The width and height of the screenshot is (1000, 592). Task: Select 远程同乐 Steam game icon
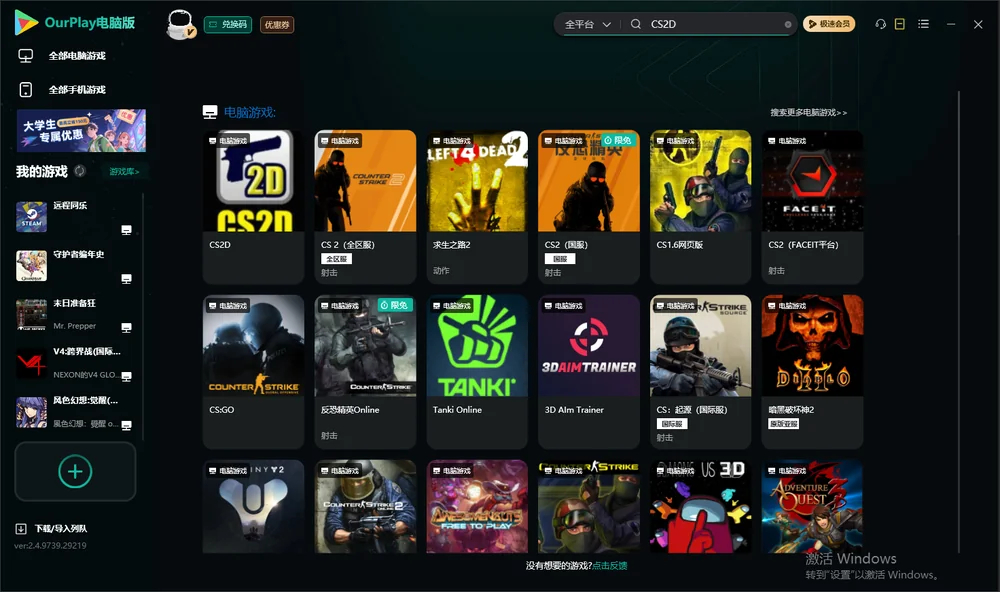tap(31, 217)
